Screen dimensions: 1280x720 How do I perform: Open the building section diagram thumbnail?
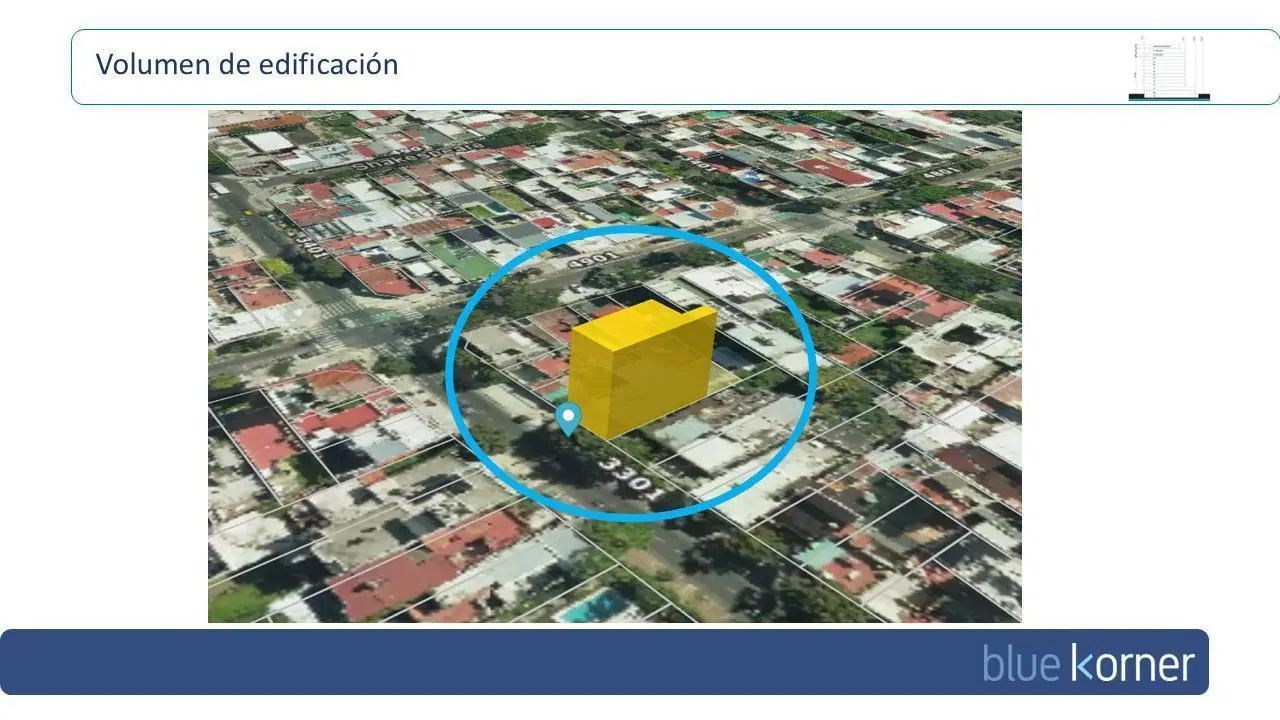pyautogui.click(x=1169, y=68)
